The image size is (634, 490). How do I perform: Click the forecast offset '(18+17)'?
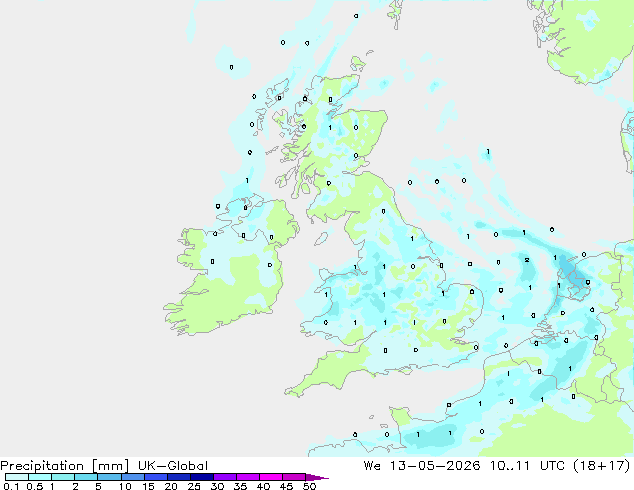pos(602,466)
